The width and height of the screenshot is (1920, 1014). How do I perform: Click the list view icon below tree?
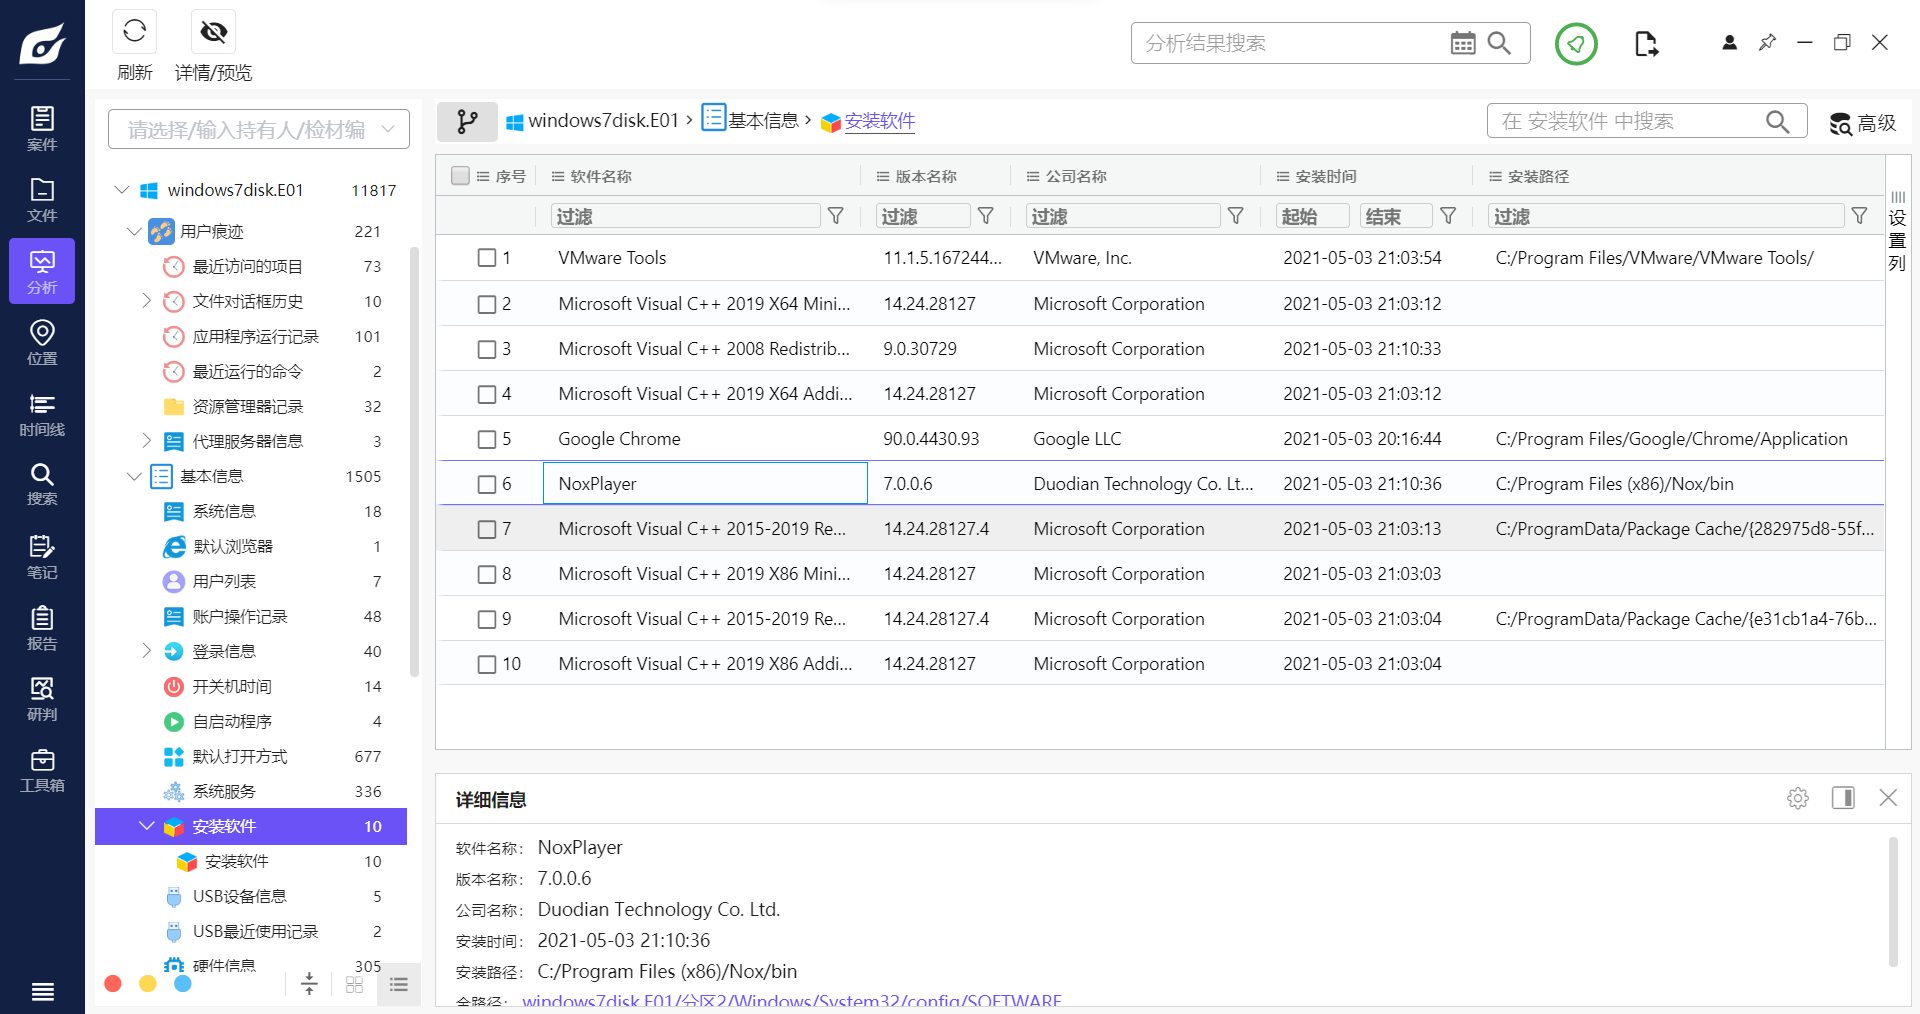click(399, 984)
